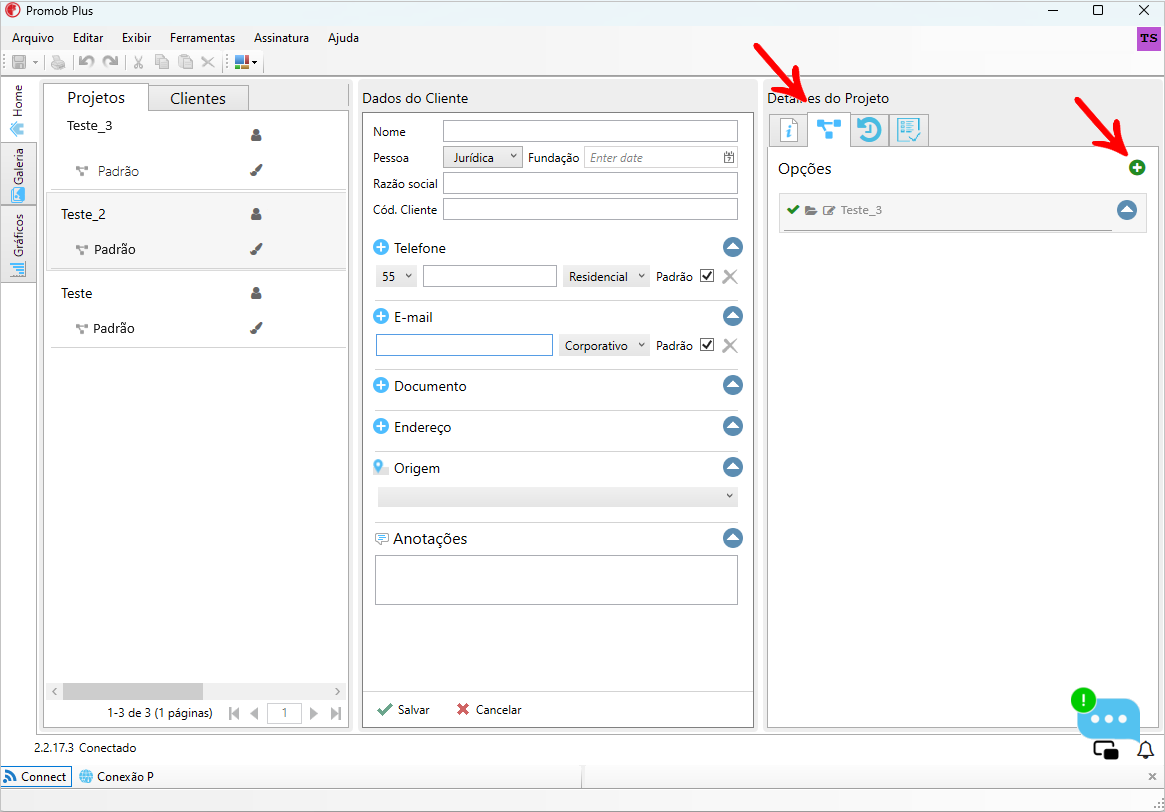1165x812 pixels.
Task: Click the edit icon beside Teste_3 option
Action: coord(829,210)
